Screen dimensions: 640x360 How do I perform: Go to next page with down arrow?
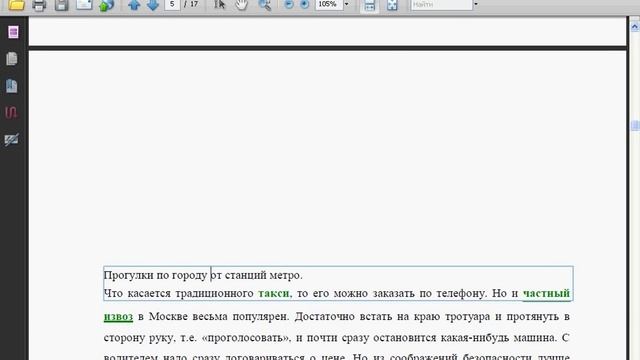coord(153,5)
